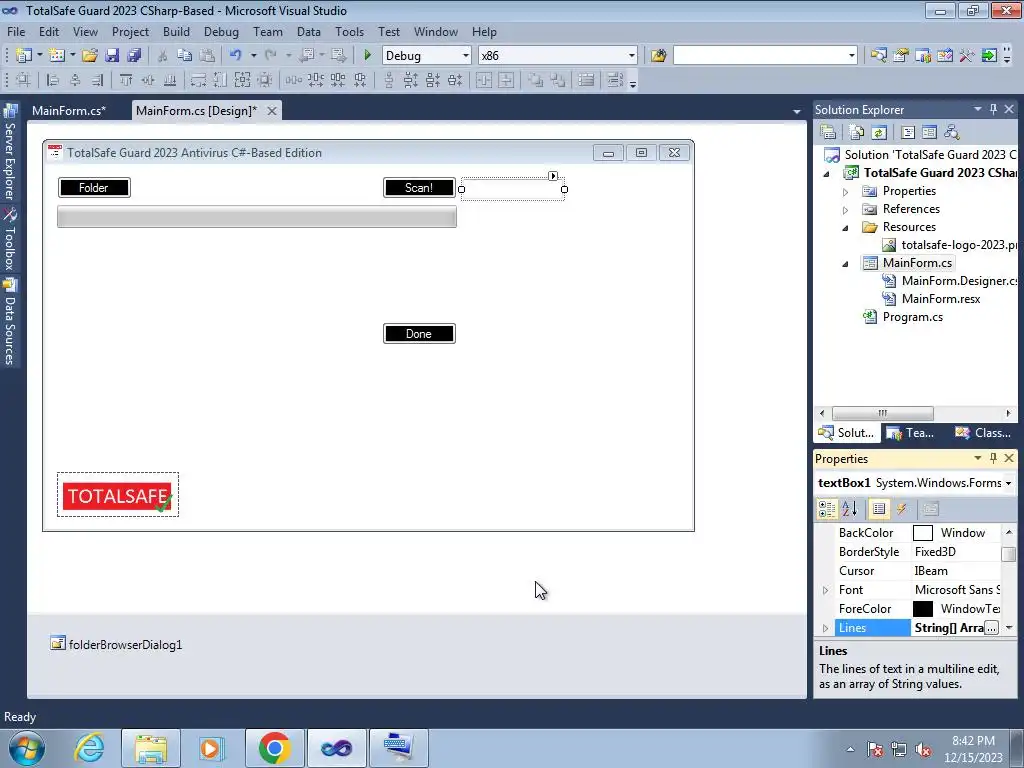Switch to the MainForm.cs* code tab
This screenshot has width=1024, height=768.
tap(69, 110)
